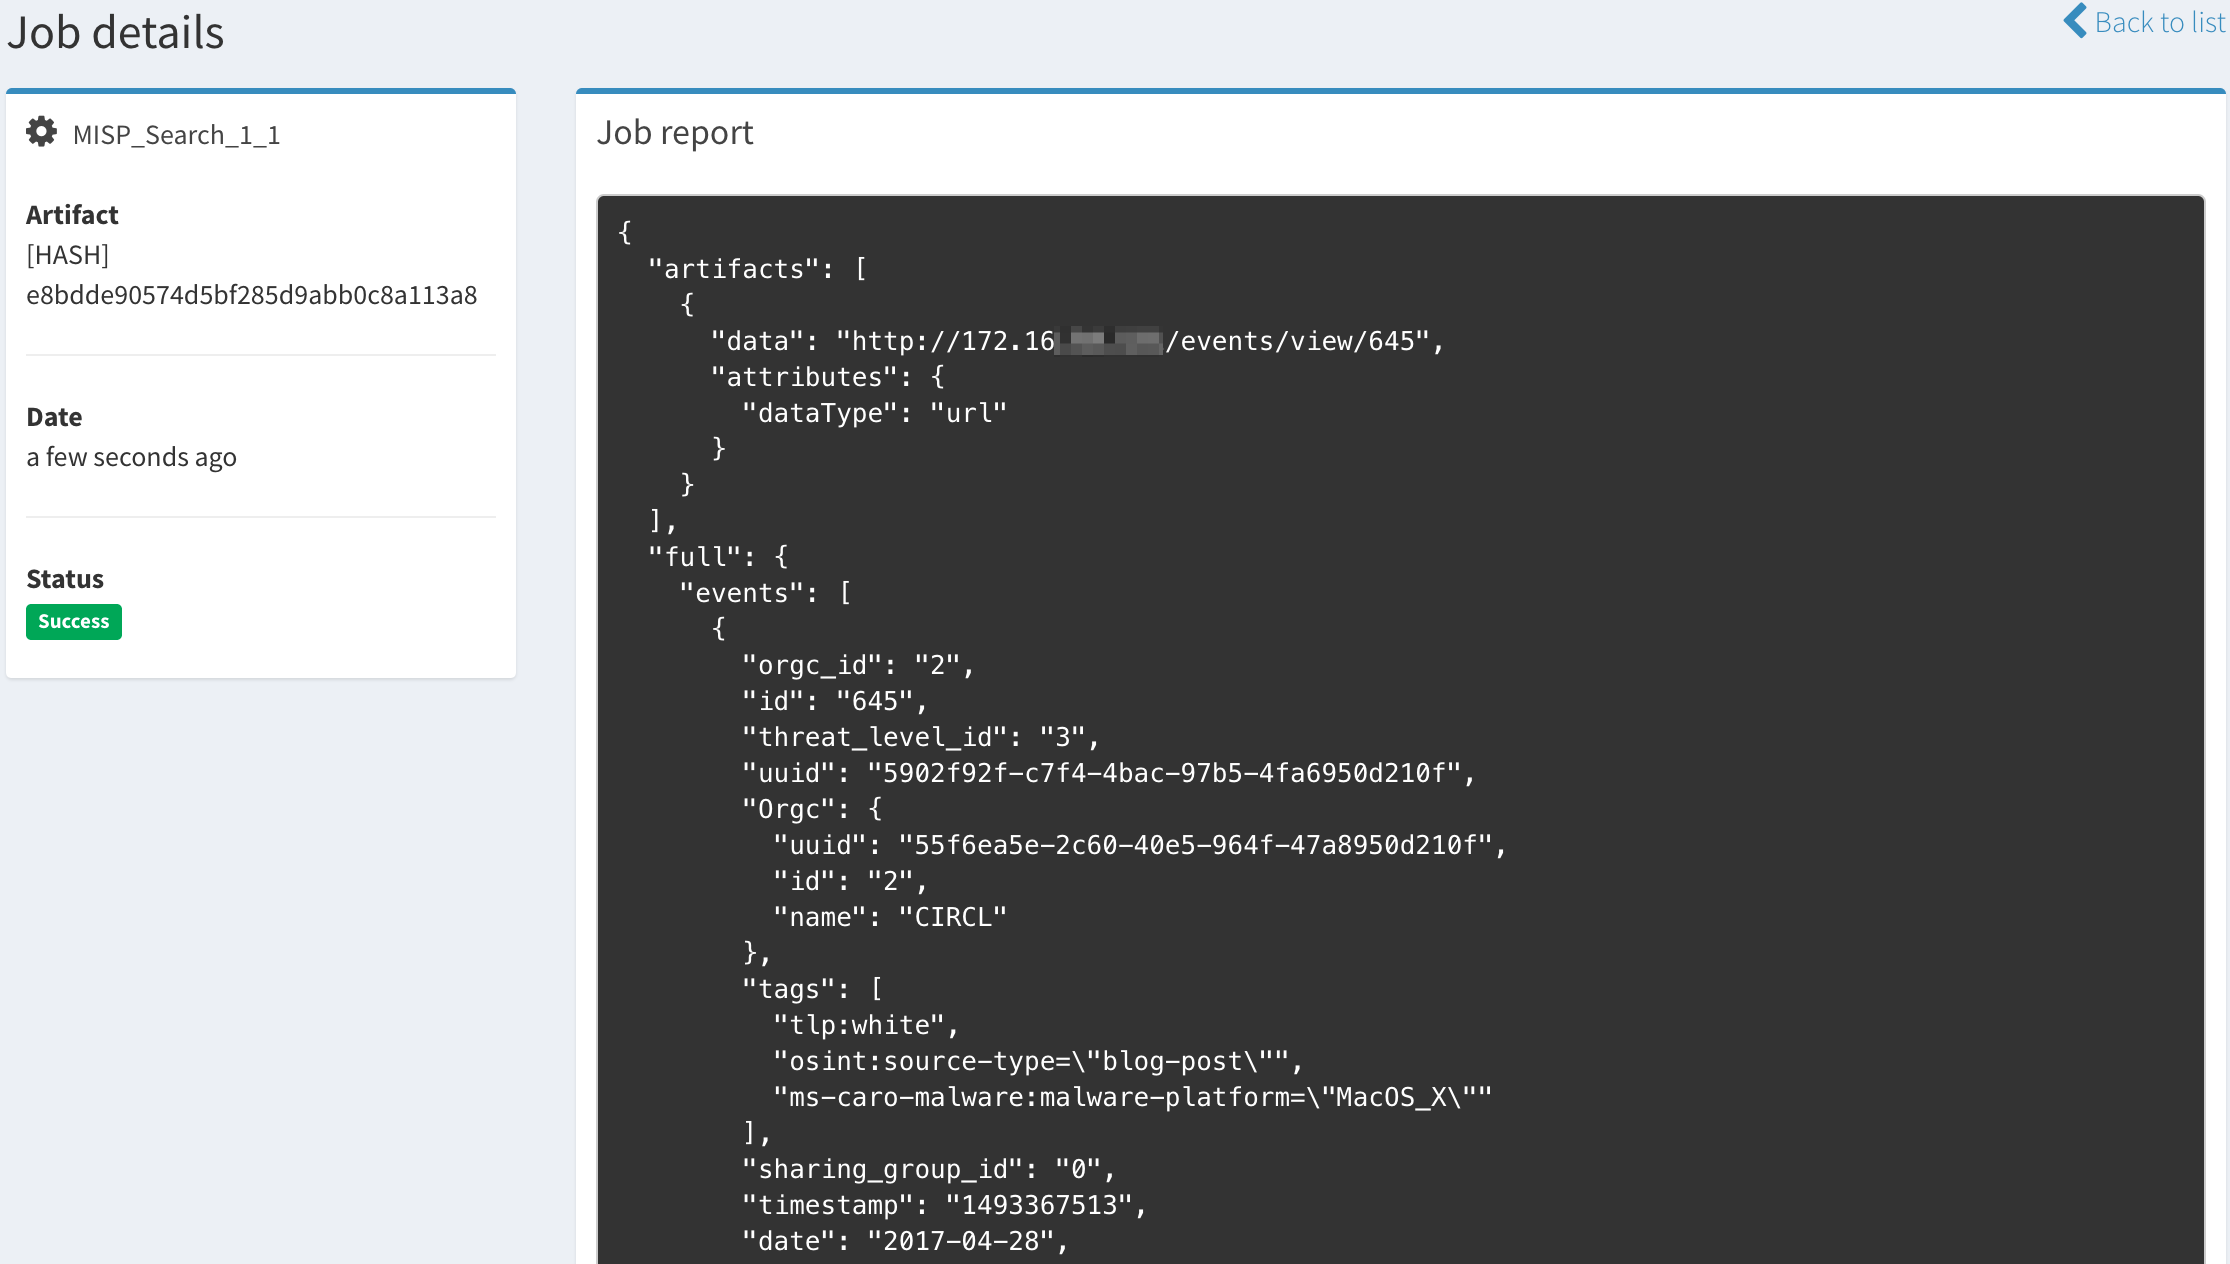This screenshot has height=1264, width=2230.
Task: Click the [HASH] artifact type label
Action: (67, 254)
